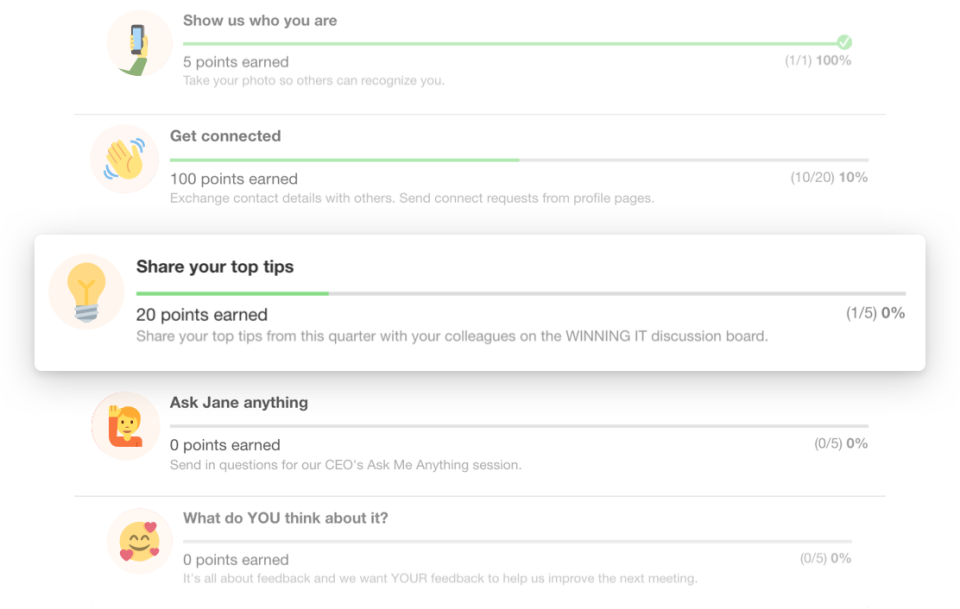Click the '20 points earned' label
The image size is (960, 609).
coord(202,315)
